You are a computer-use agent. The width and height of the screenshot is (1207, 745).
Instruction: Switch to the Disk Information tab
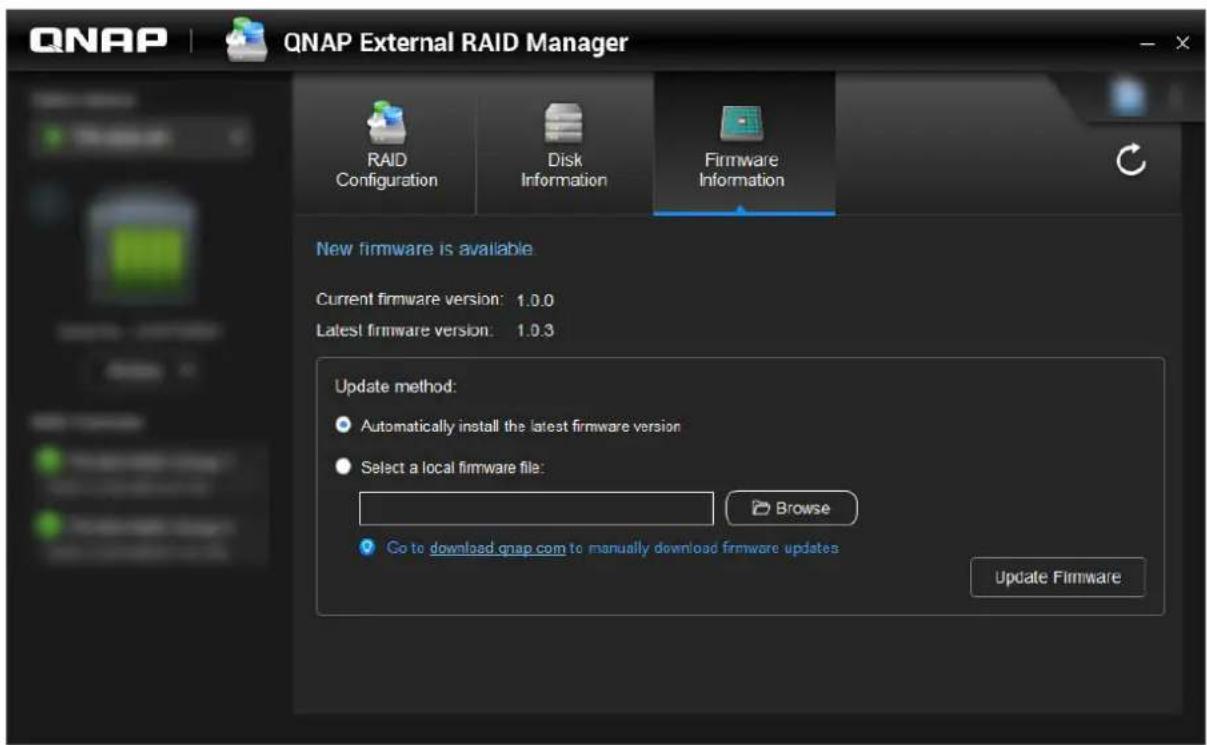[565, 145]
